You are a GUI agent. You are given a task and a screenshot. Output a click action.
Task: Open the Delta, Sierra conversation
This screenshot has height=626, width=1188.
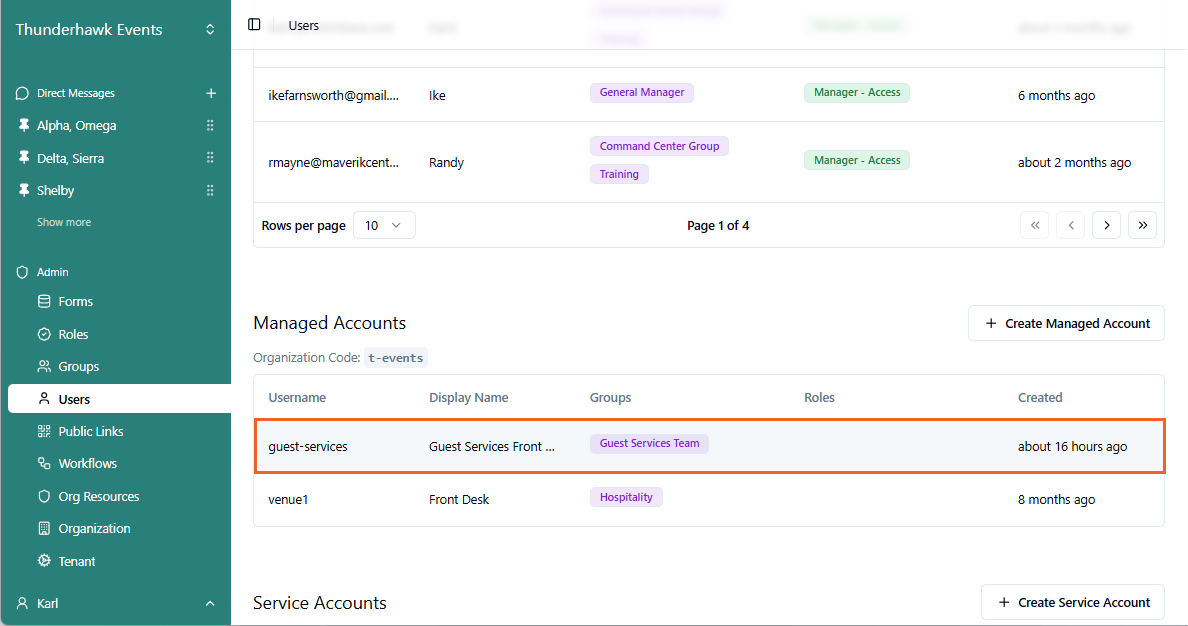pos(70,158)
